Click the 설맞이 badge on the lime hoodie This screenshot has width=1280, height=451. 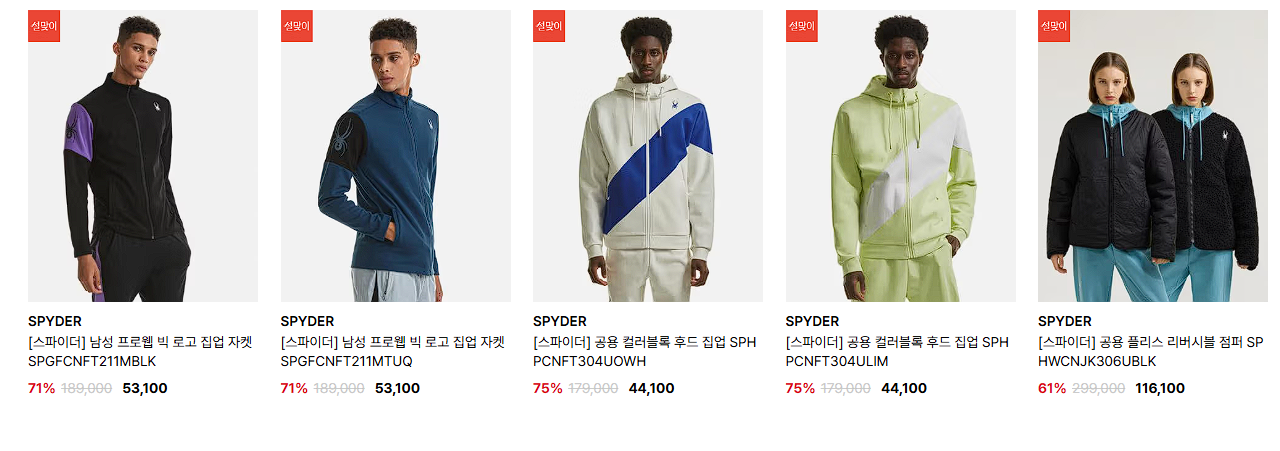point(802,26)
